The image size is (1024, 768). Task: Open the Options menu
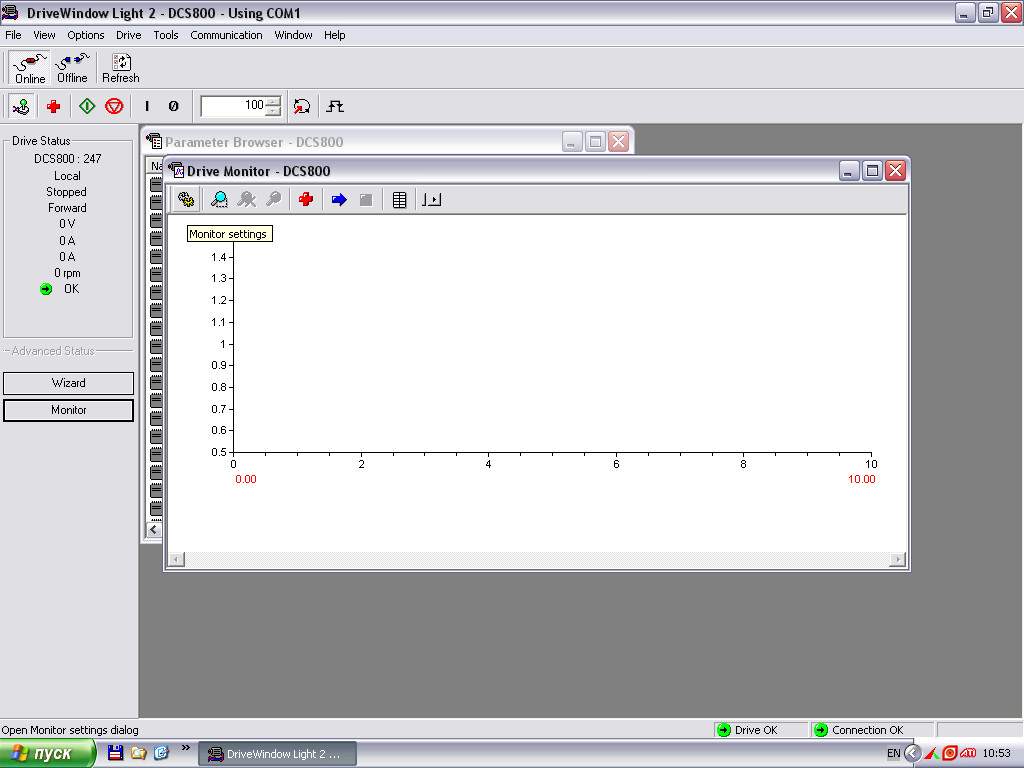coord(86,35)
